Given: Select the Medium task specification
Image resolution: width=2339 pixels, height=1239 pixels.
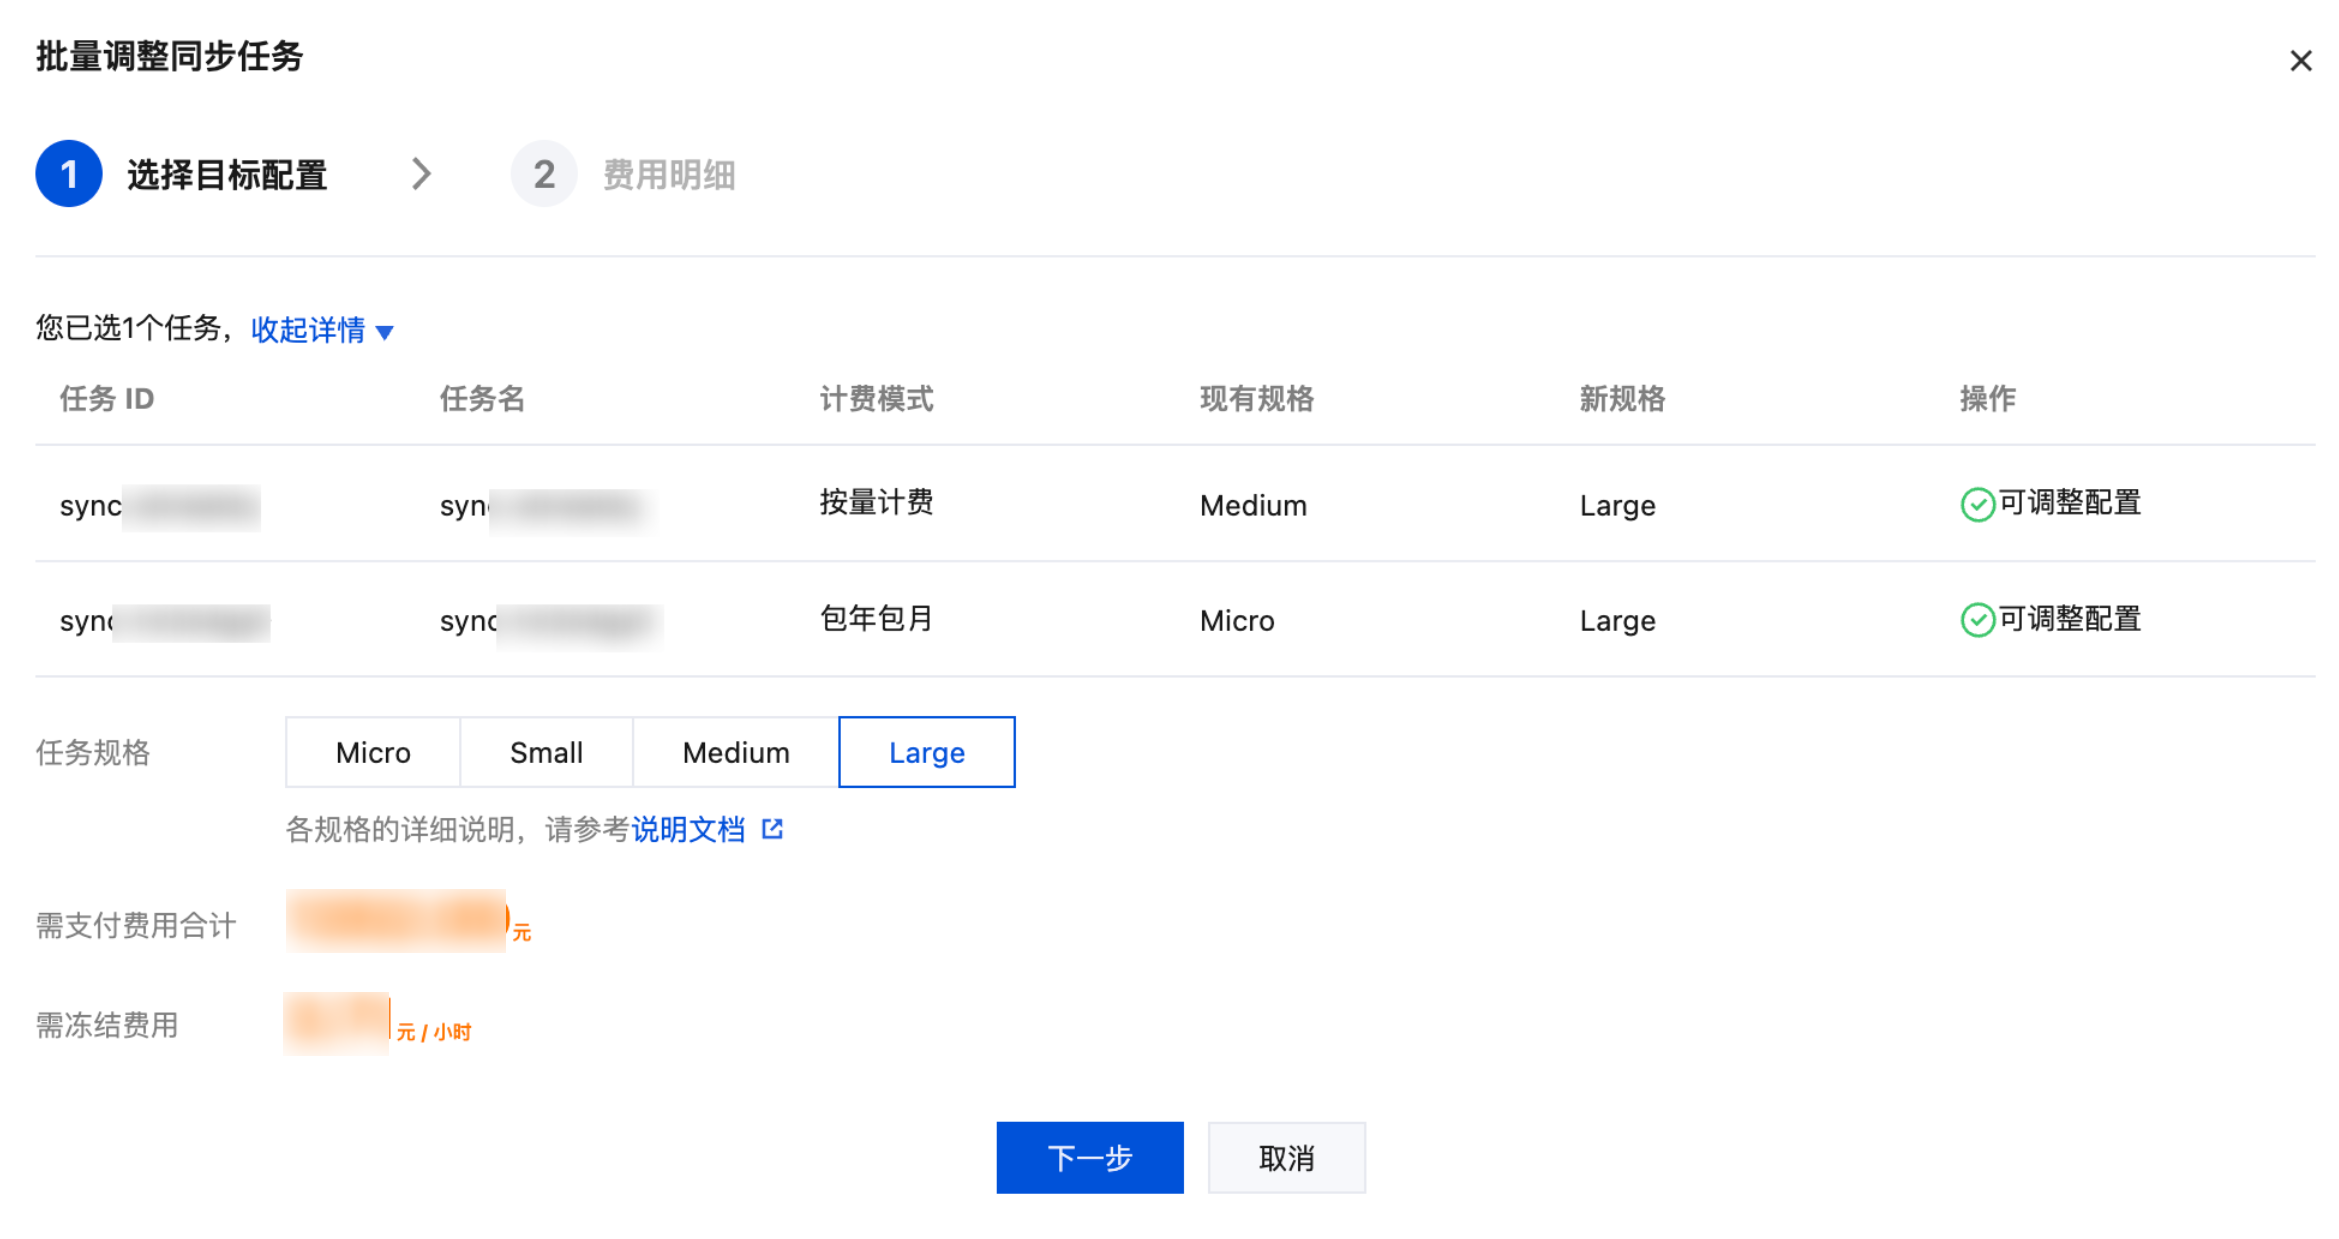Looking at the screenshot, I should click(x=736, y=752).
